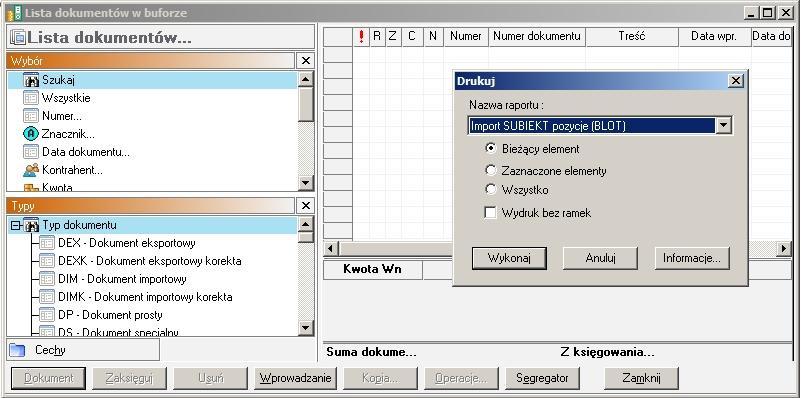This screenshot has width=801, height=398.
Task: Click the Kontrahent people icon
Action: (x=31, y=170)
